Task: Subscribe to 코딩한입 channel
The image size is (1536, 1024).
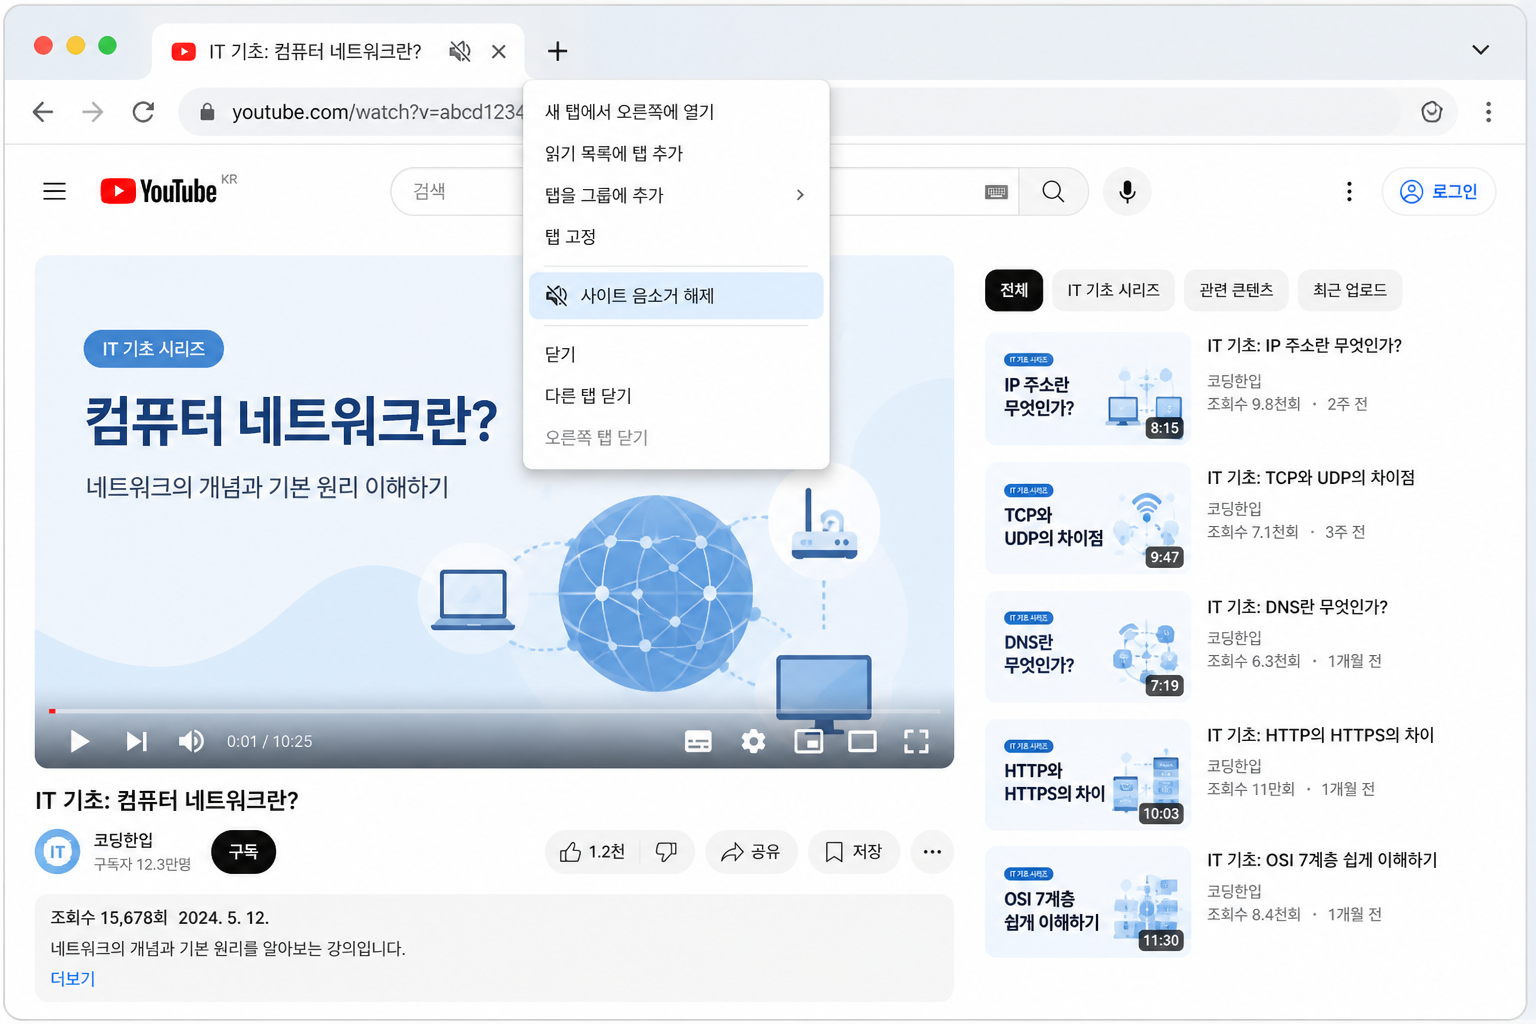Action: tap(244, 852)
